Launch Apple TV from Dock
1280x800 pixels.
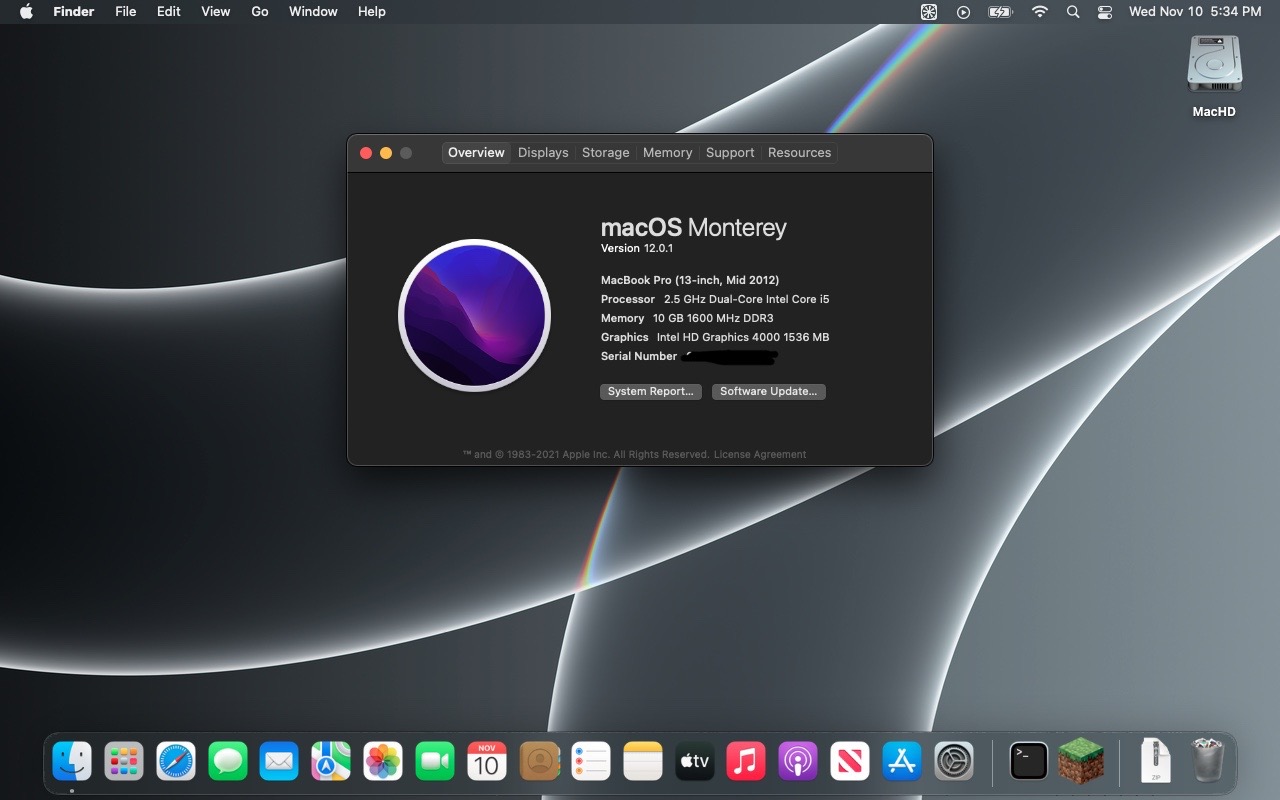click(695, 762)
